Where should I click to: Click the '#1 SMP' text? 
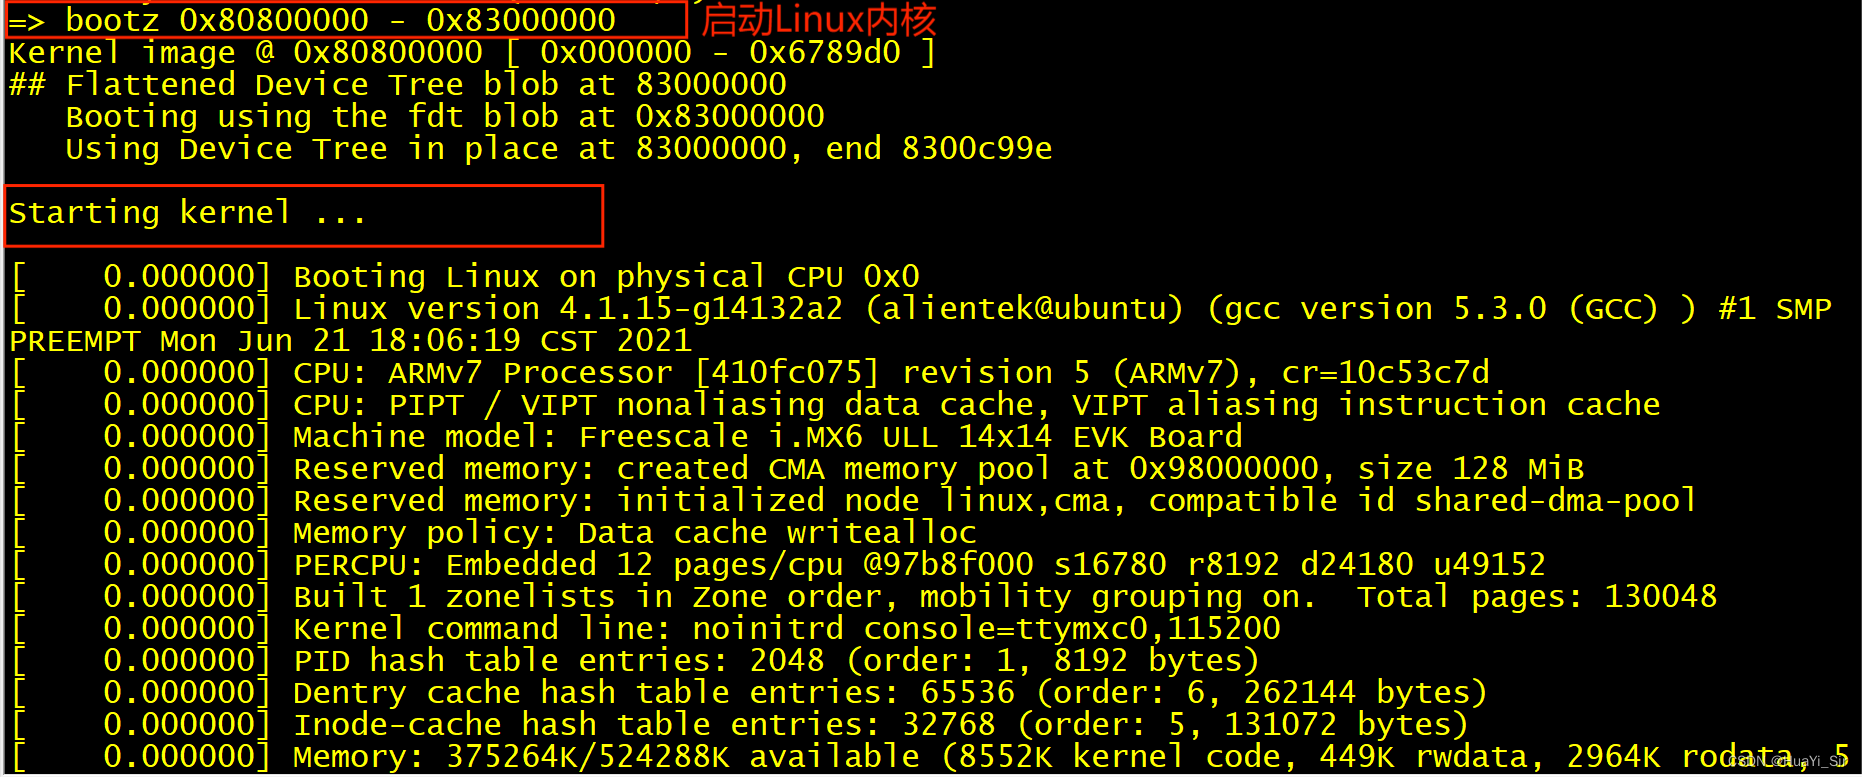1775,308
